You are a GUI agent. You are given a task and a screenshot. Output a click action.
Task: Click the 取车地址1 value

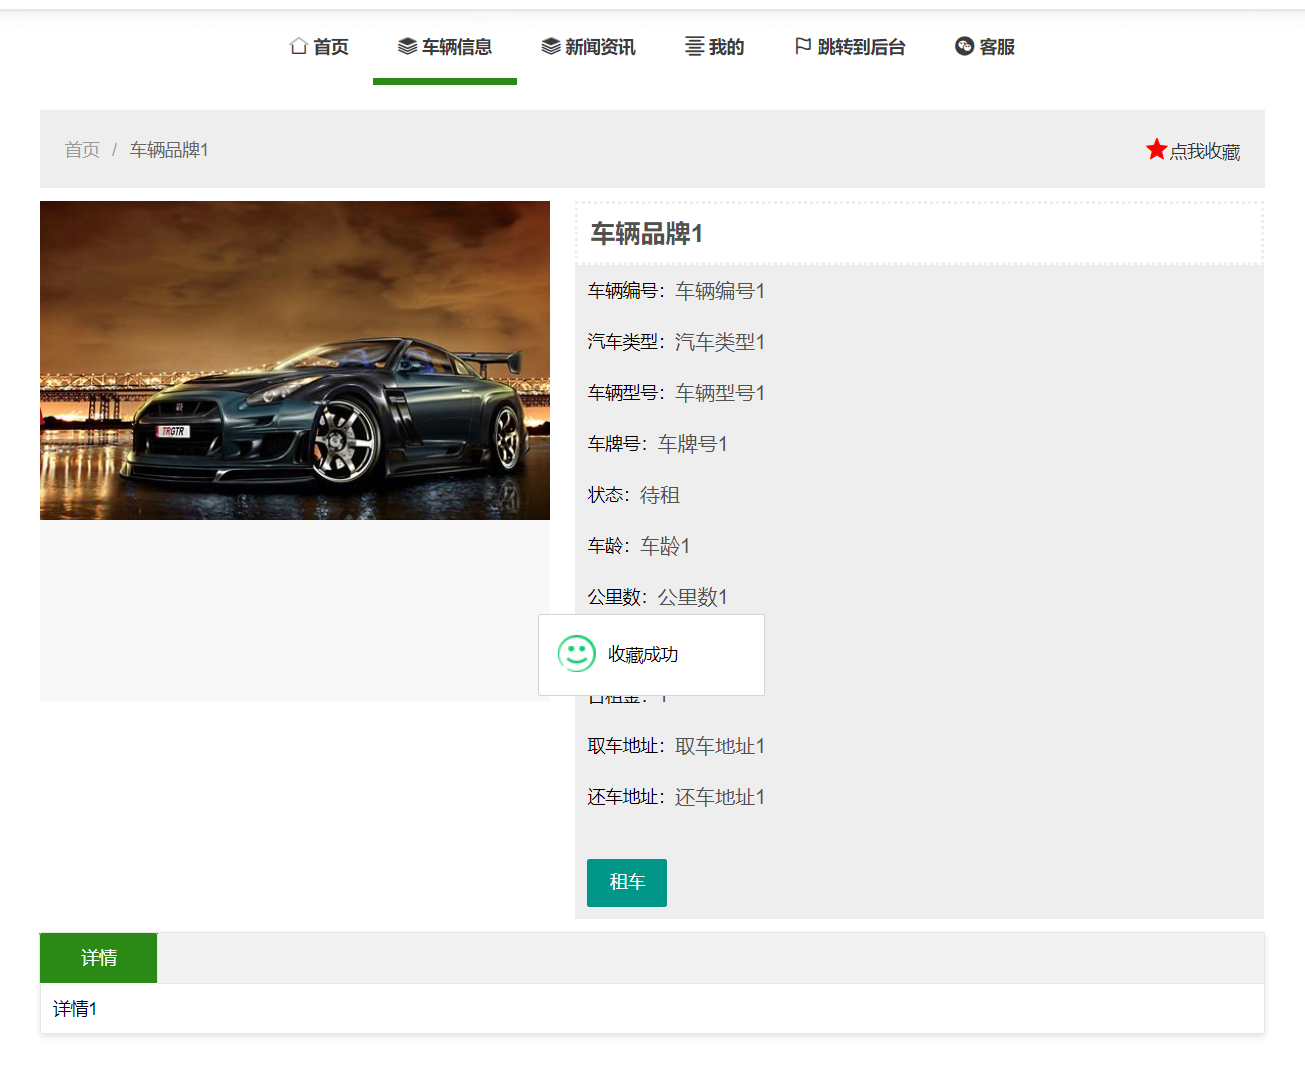point(720,746)
